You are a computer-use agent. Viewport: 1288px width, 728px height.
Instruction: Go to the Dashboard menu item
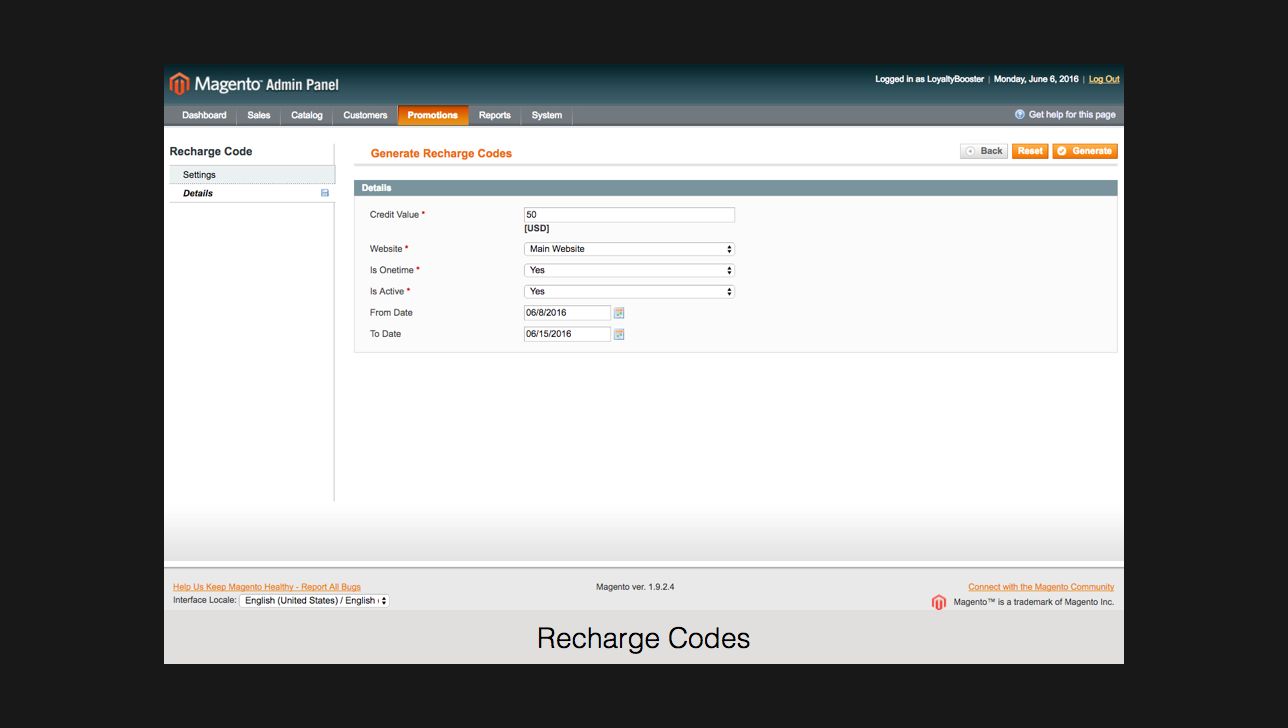(x=204, y=115)
